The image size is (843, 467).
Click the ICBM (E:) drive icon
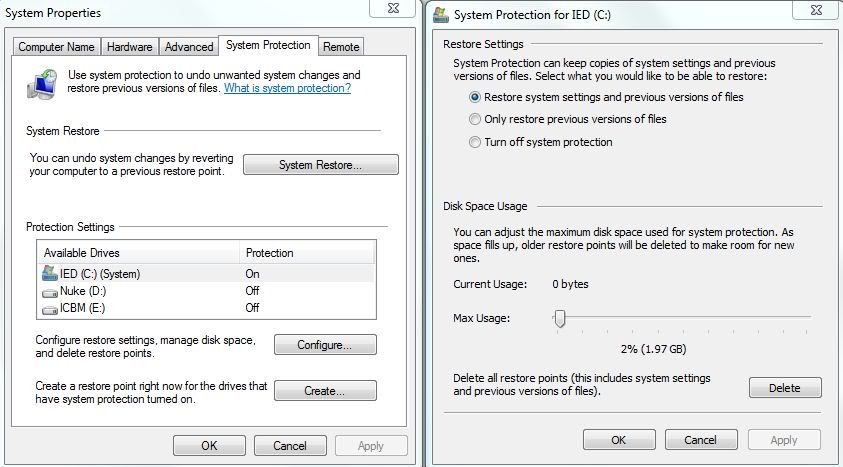click(50, 308)
